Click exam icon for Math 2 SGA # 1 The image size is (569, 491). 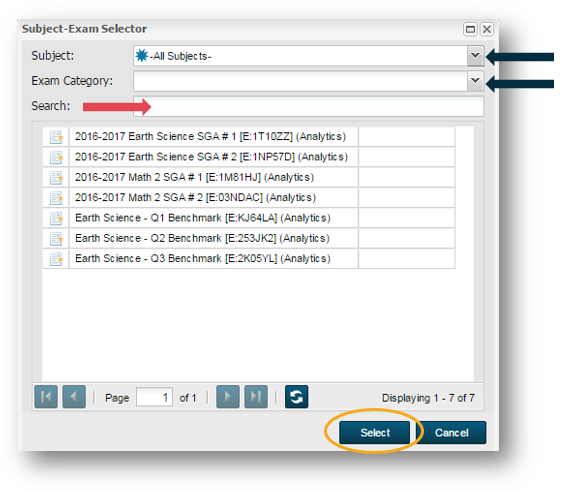pos(56,177)
